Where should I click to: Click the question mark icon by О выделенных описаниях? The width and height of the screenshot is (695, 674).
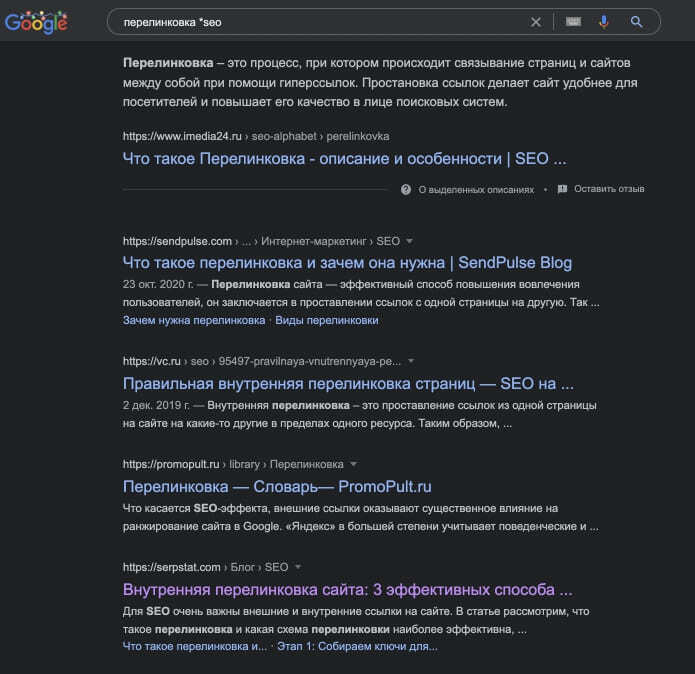point(406,190)
